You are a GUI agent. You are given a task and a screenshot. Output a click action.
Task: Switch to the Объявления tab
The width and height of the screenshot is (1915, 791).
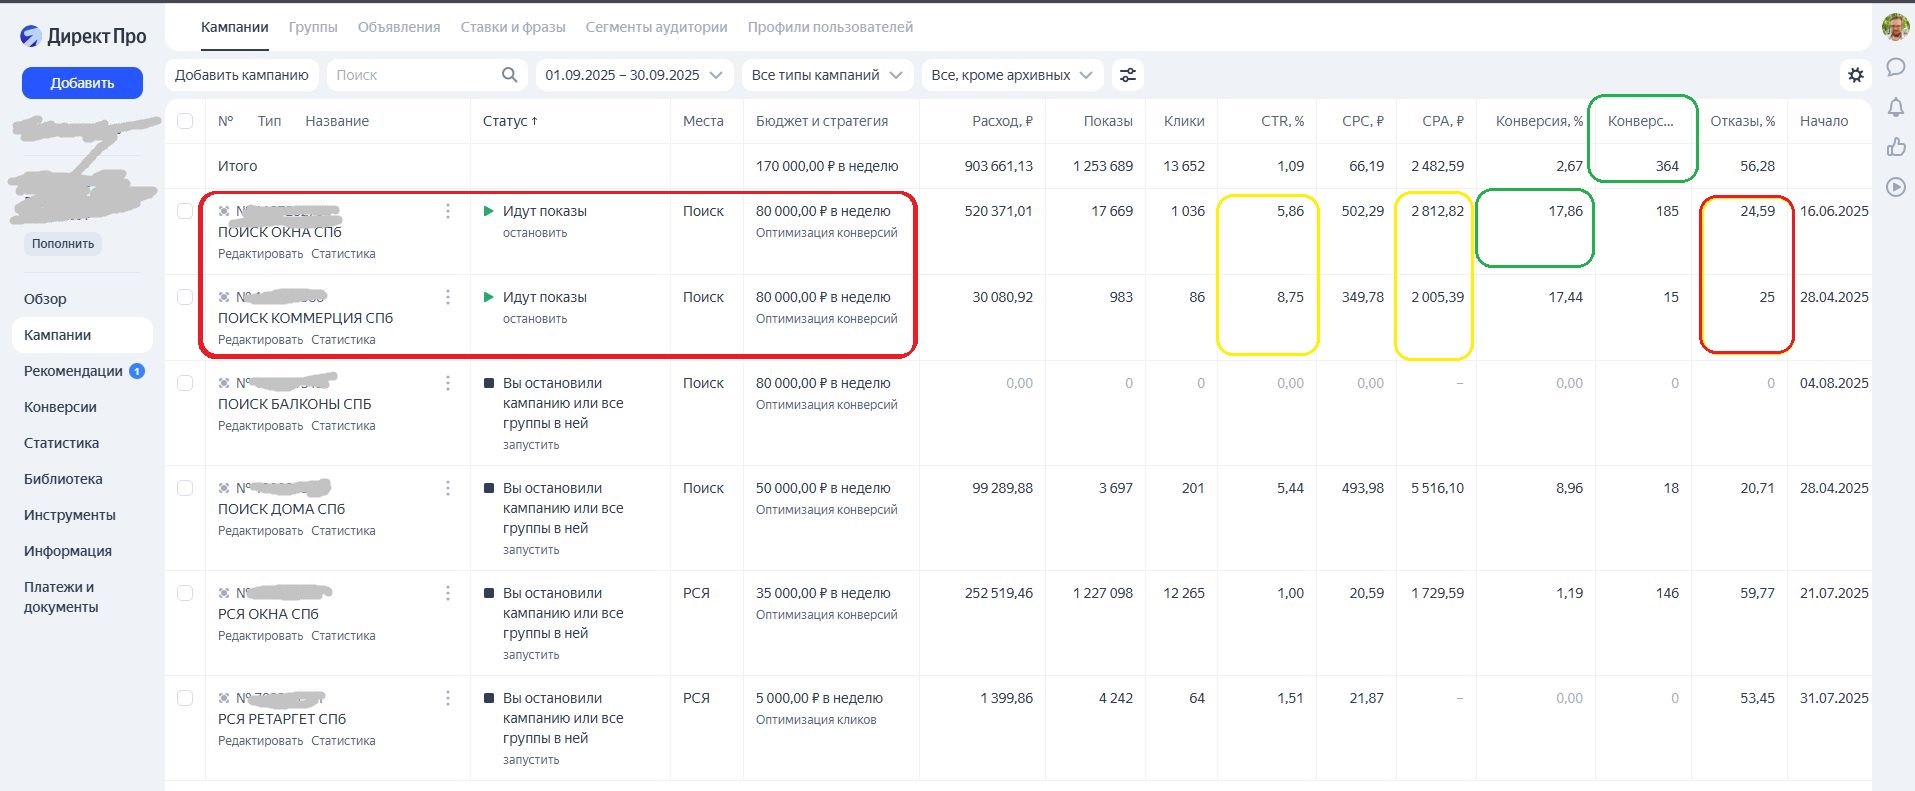coord(398,27)
